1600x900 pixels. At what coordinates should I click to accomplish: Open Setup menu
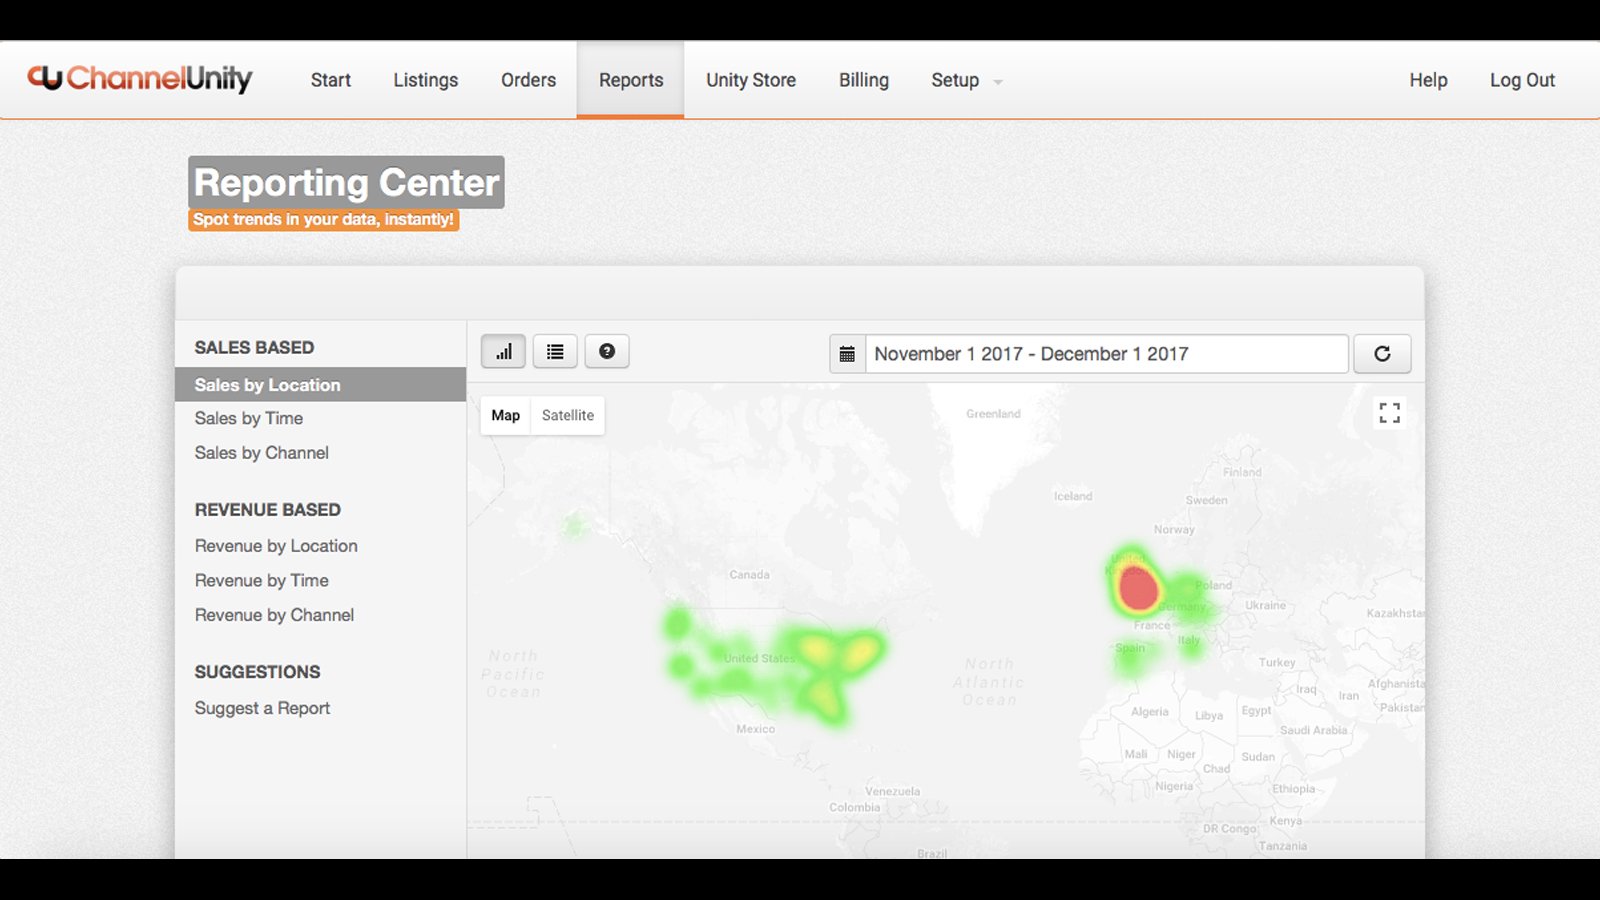pos(955,80)
